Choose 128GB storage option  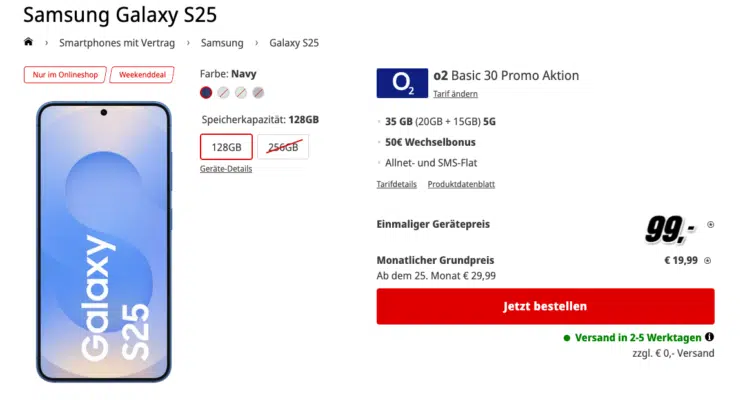226,147
